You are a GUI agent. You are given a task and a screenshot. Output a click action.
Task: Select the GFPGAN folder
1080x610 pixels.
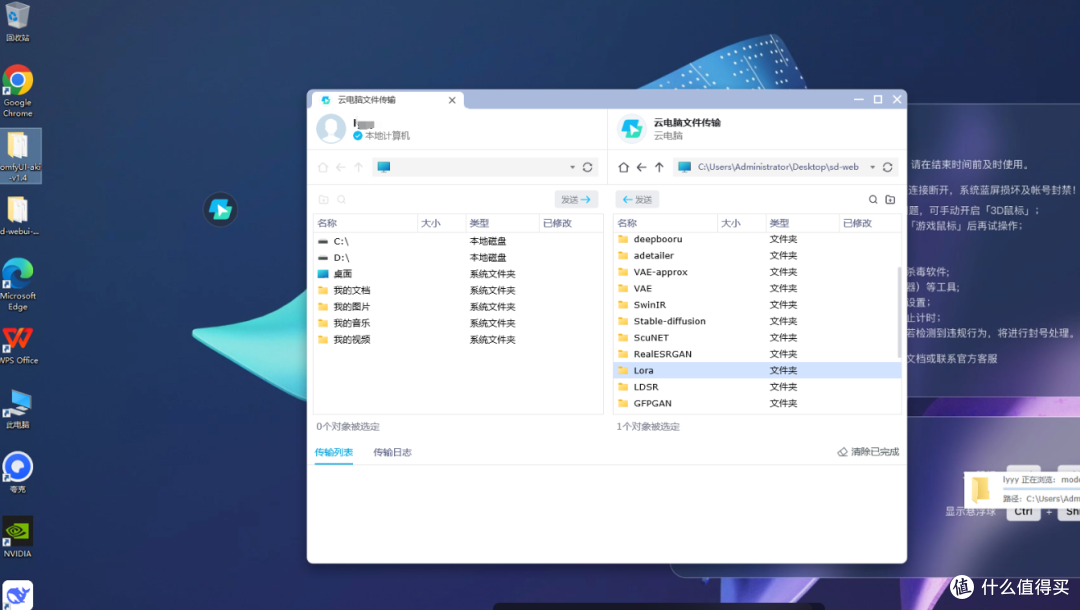(756, 403)
